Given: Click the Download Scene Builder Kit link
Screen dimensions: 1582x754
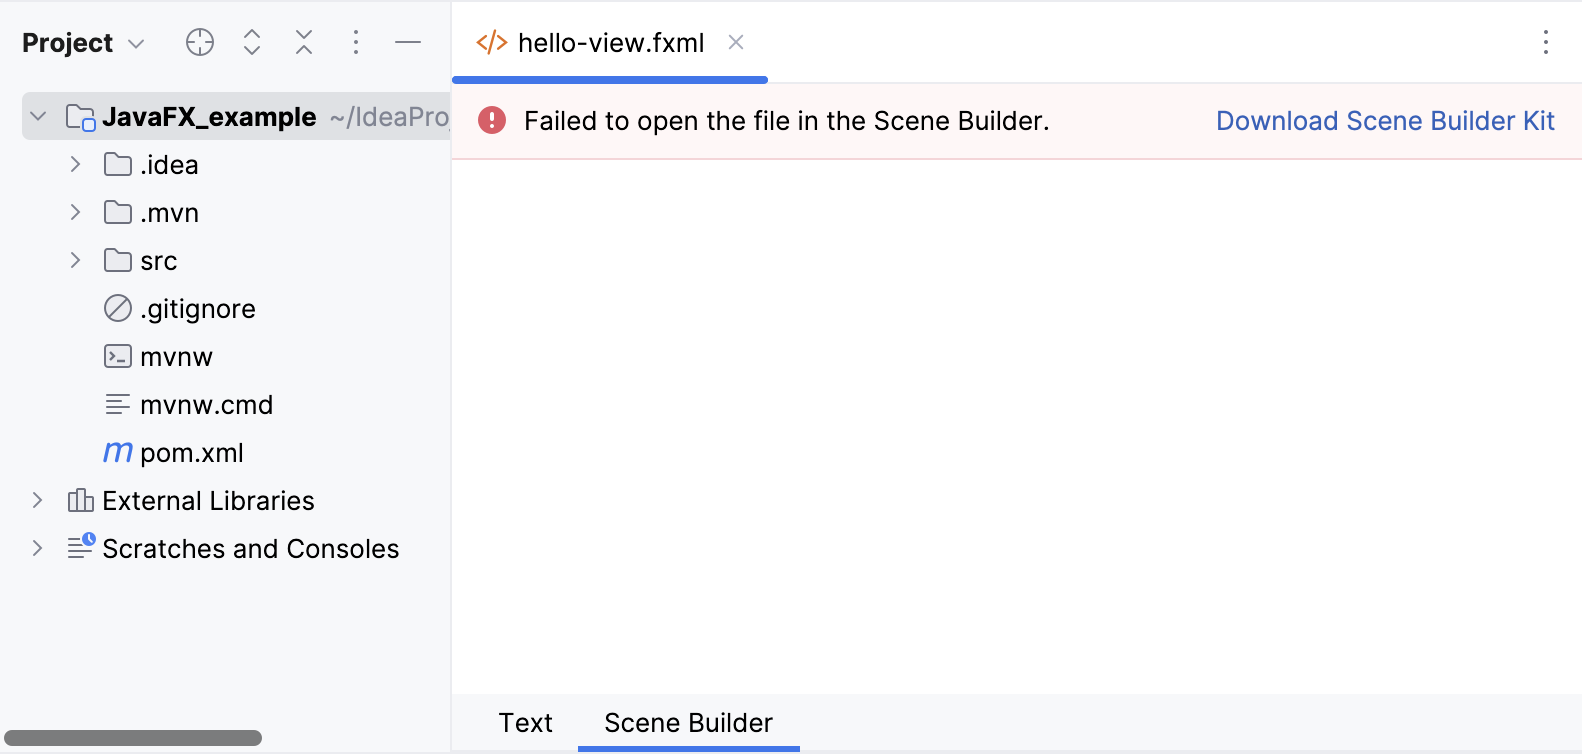Looking at the screenshot, I should point(1385,120).
